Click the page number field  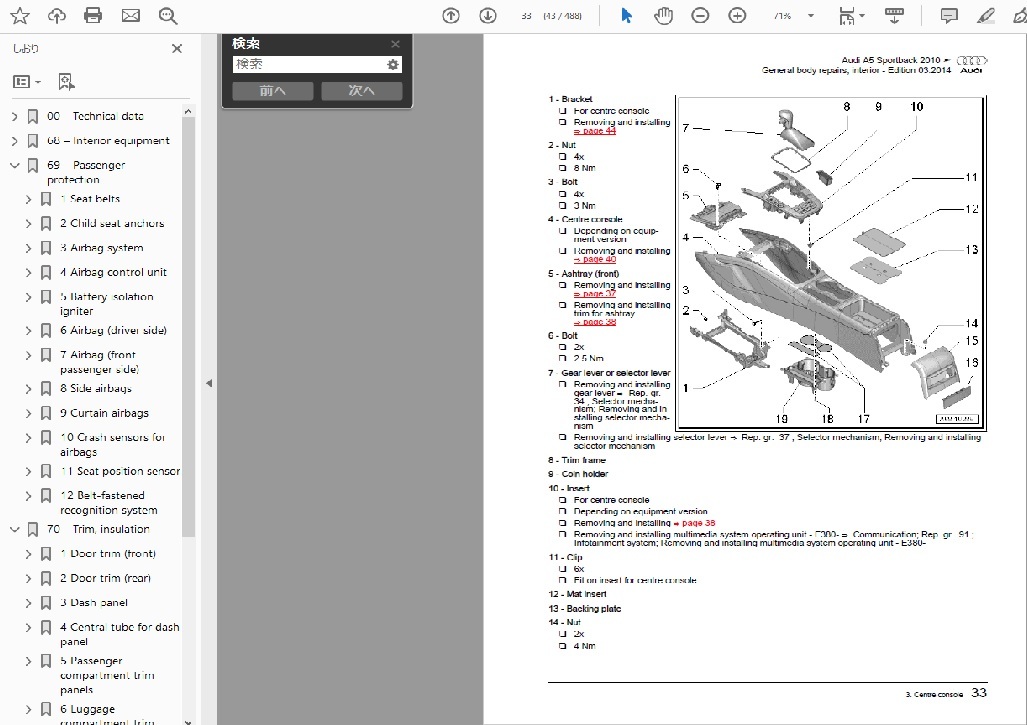(526, 16)
